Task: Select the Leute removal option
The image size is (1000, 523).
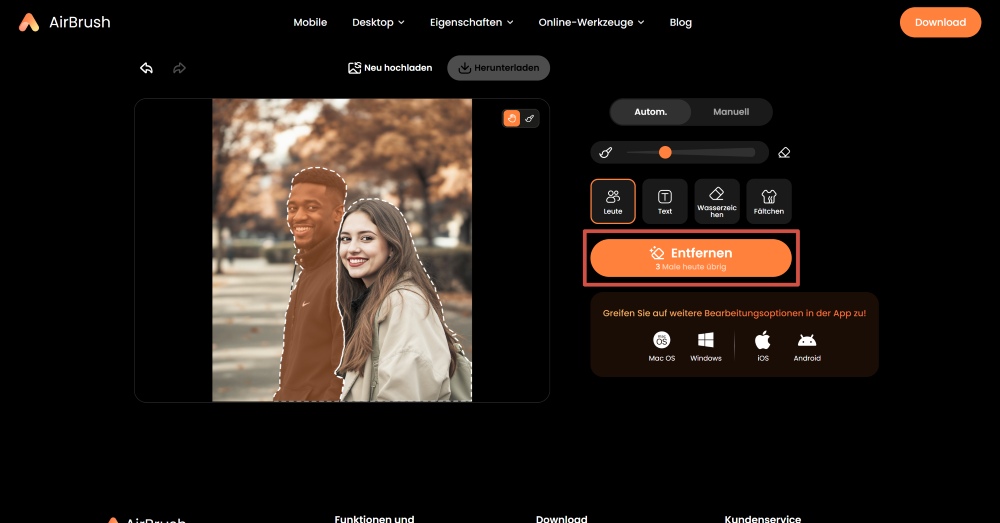Action: (613, 201)
